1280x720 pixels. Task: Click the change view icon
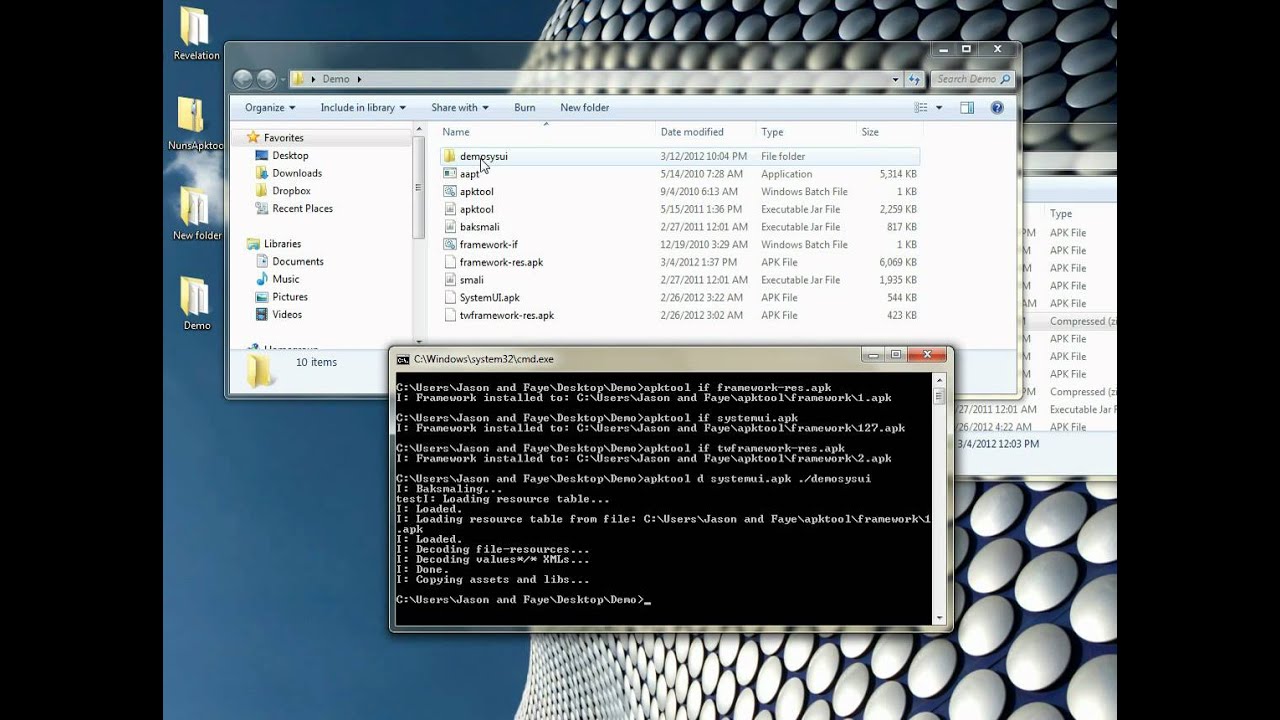pos(921,107)
